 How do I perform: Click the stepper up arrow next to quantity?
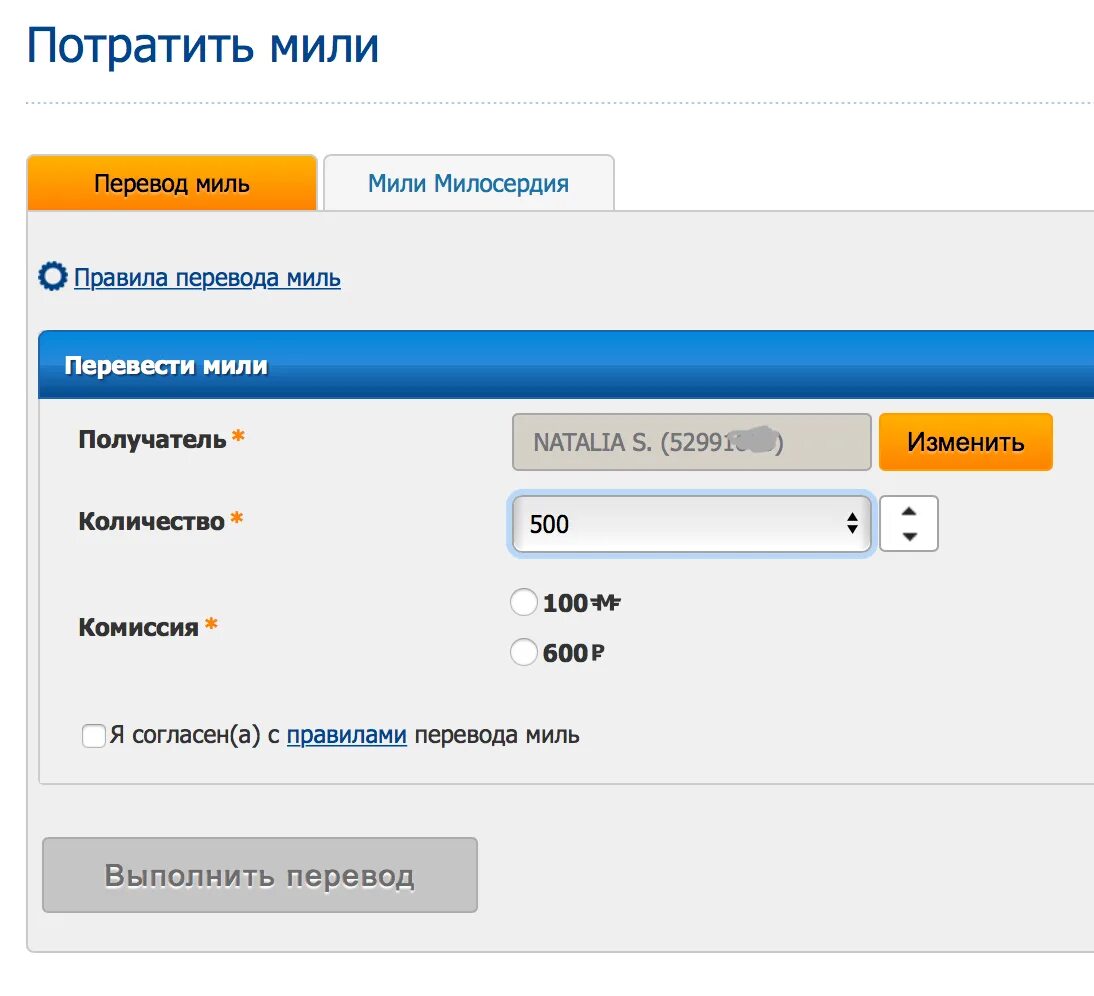(x=908, y=511)
